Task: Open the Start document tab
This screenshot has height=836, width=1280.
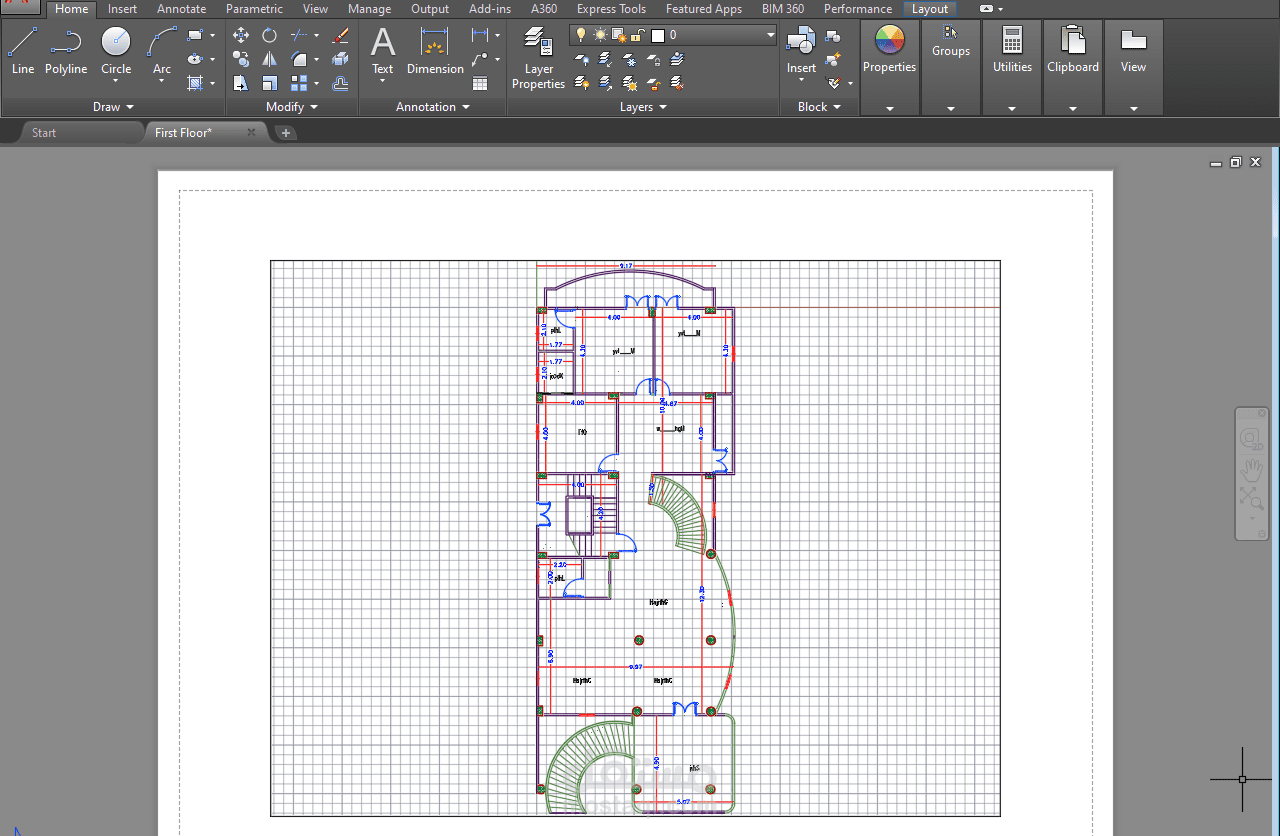Action: 44,132
